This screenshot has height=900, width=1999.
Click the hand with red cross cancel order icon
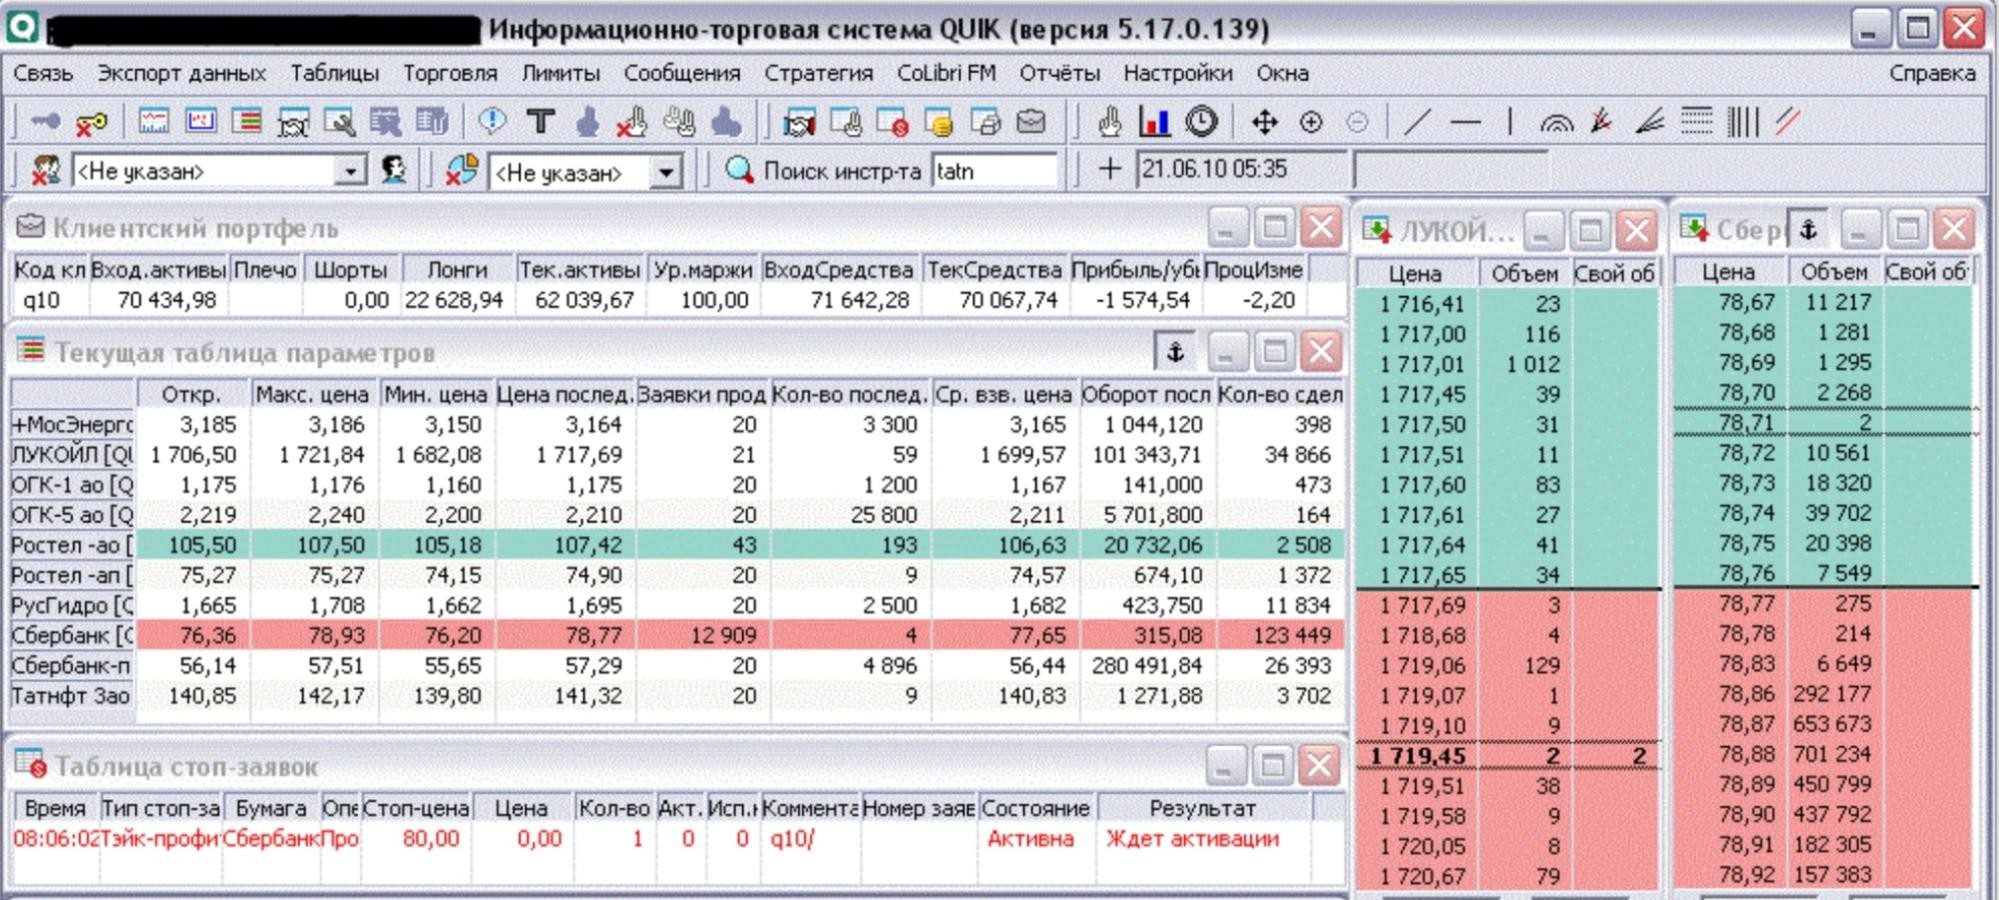click(x=632, y=122)
